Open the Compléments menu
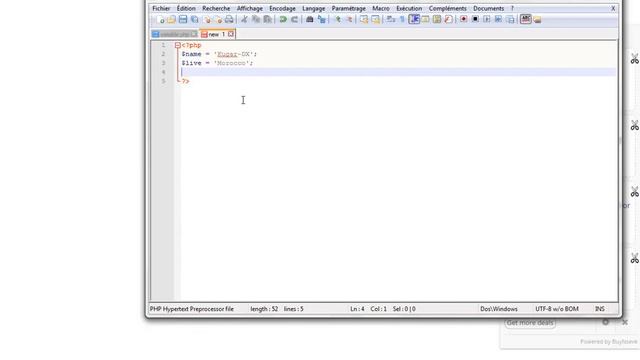 447,8
